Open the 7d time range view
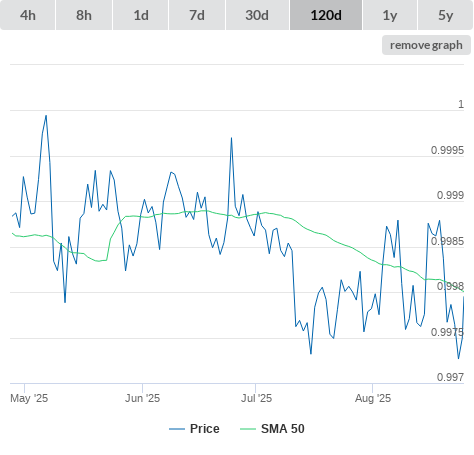 coord(197,15)
